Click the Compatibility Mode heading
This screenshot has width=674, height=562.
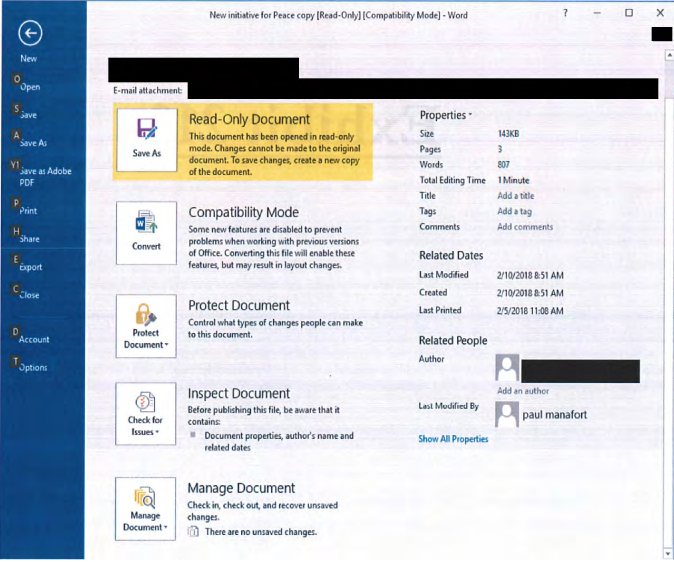tap(244, 212)
